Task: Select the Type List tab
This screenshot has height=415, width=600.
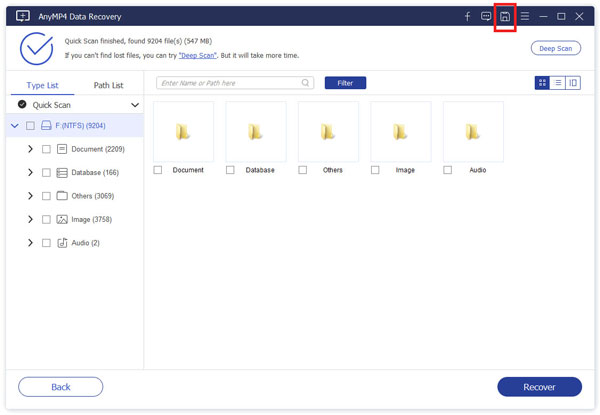Action: [42, 85]
